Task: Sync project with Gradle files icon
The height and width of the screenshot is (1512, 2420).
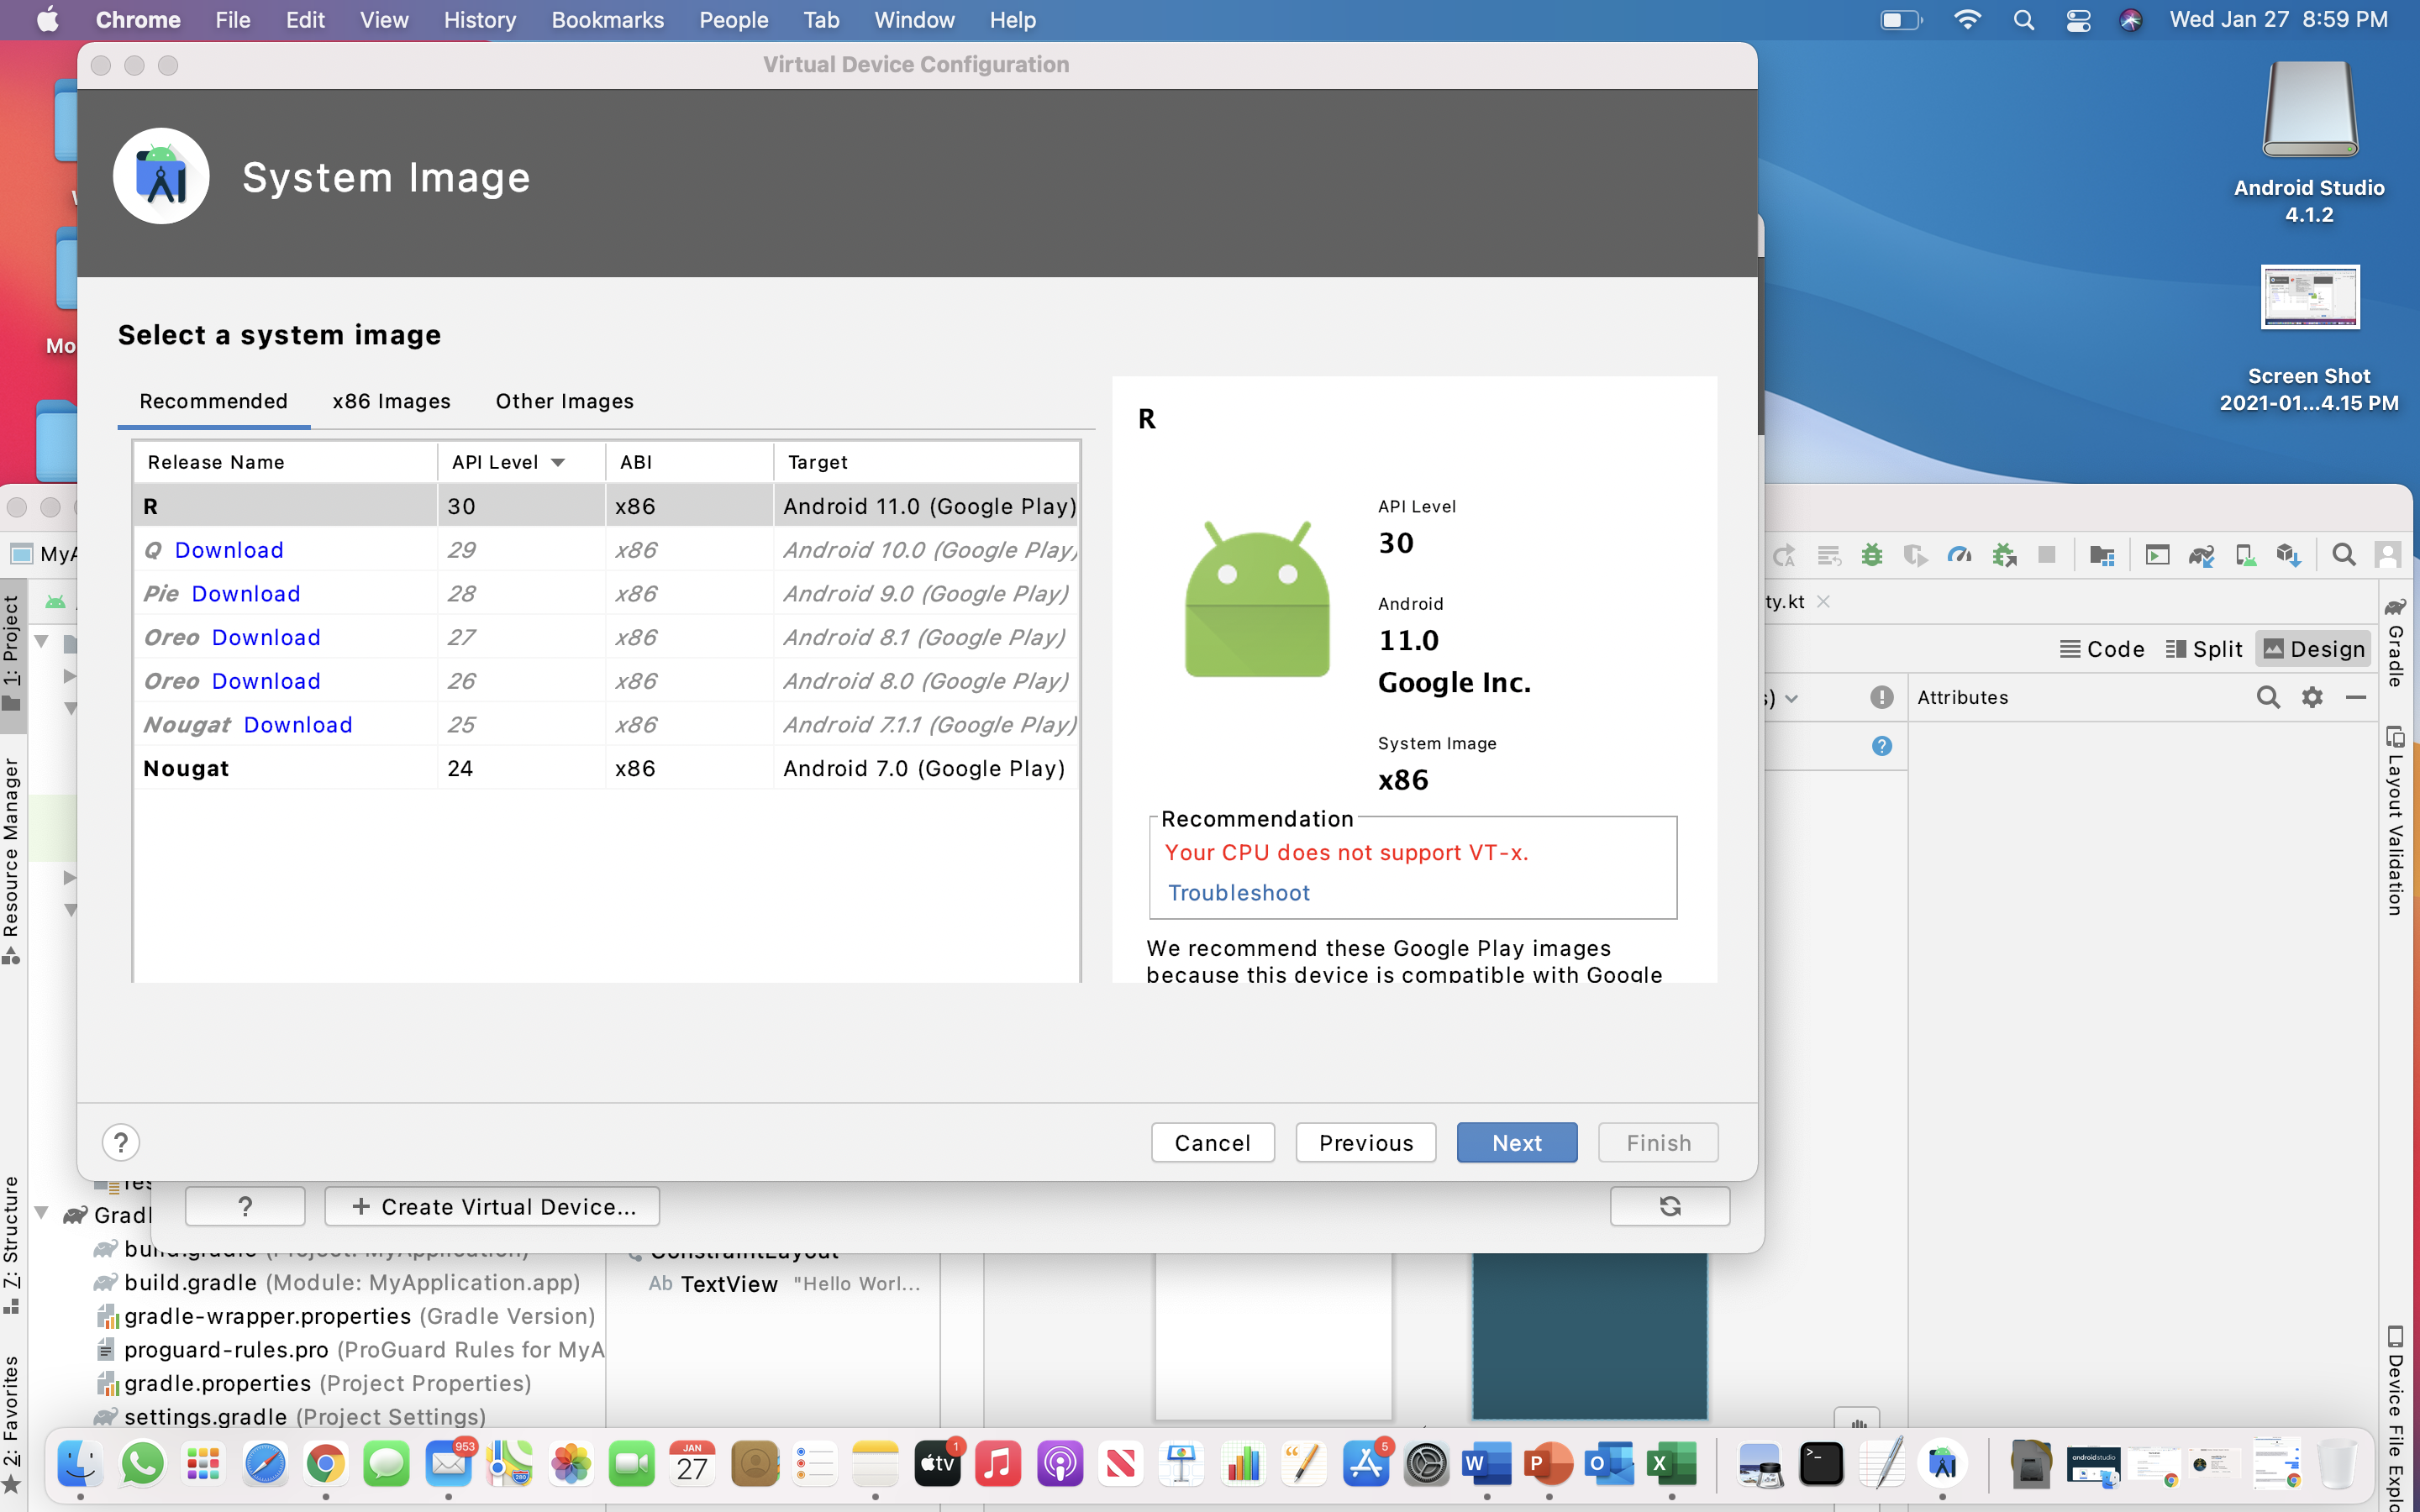Action: (2201, 555)
